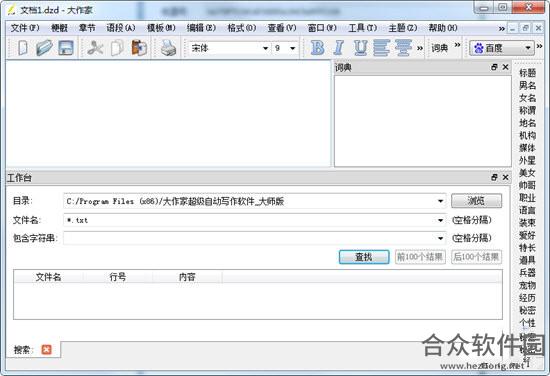Select 美女 in the right sidebar
The image size is (550, 376).
527,173
